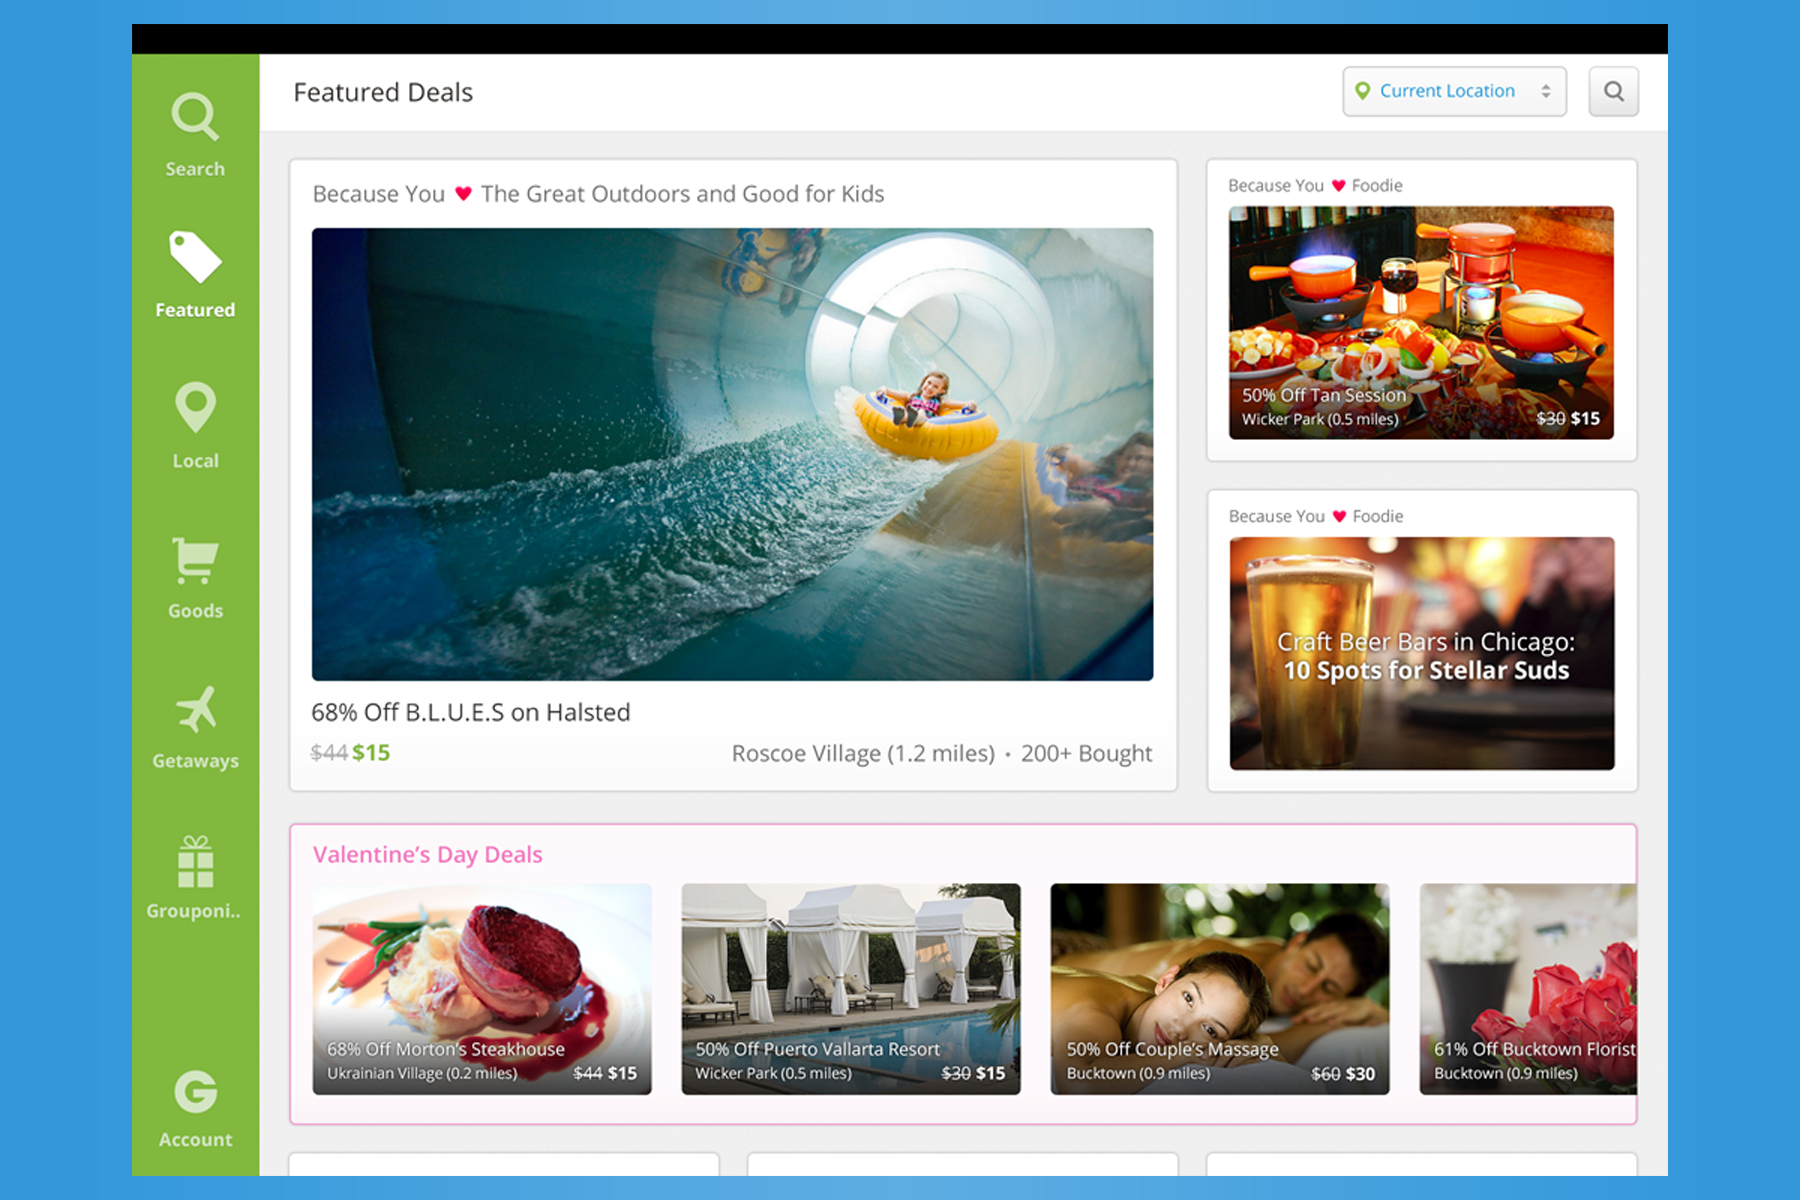Click 'Roscoe Village (1.2 miles)' location text
This screenshot has width=1800, height=1200.
coord(863,753)
